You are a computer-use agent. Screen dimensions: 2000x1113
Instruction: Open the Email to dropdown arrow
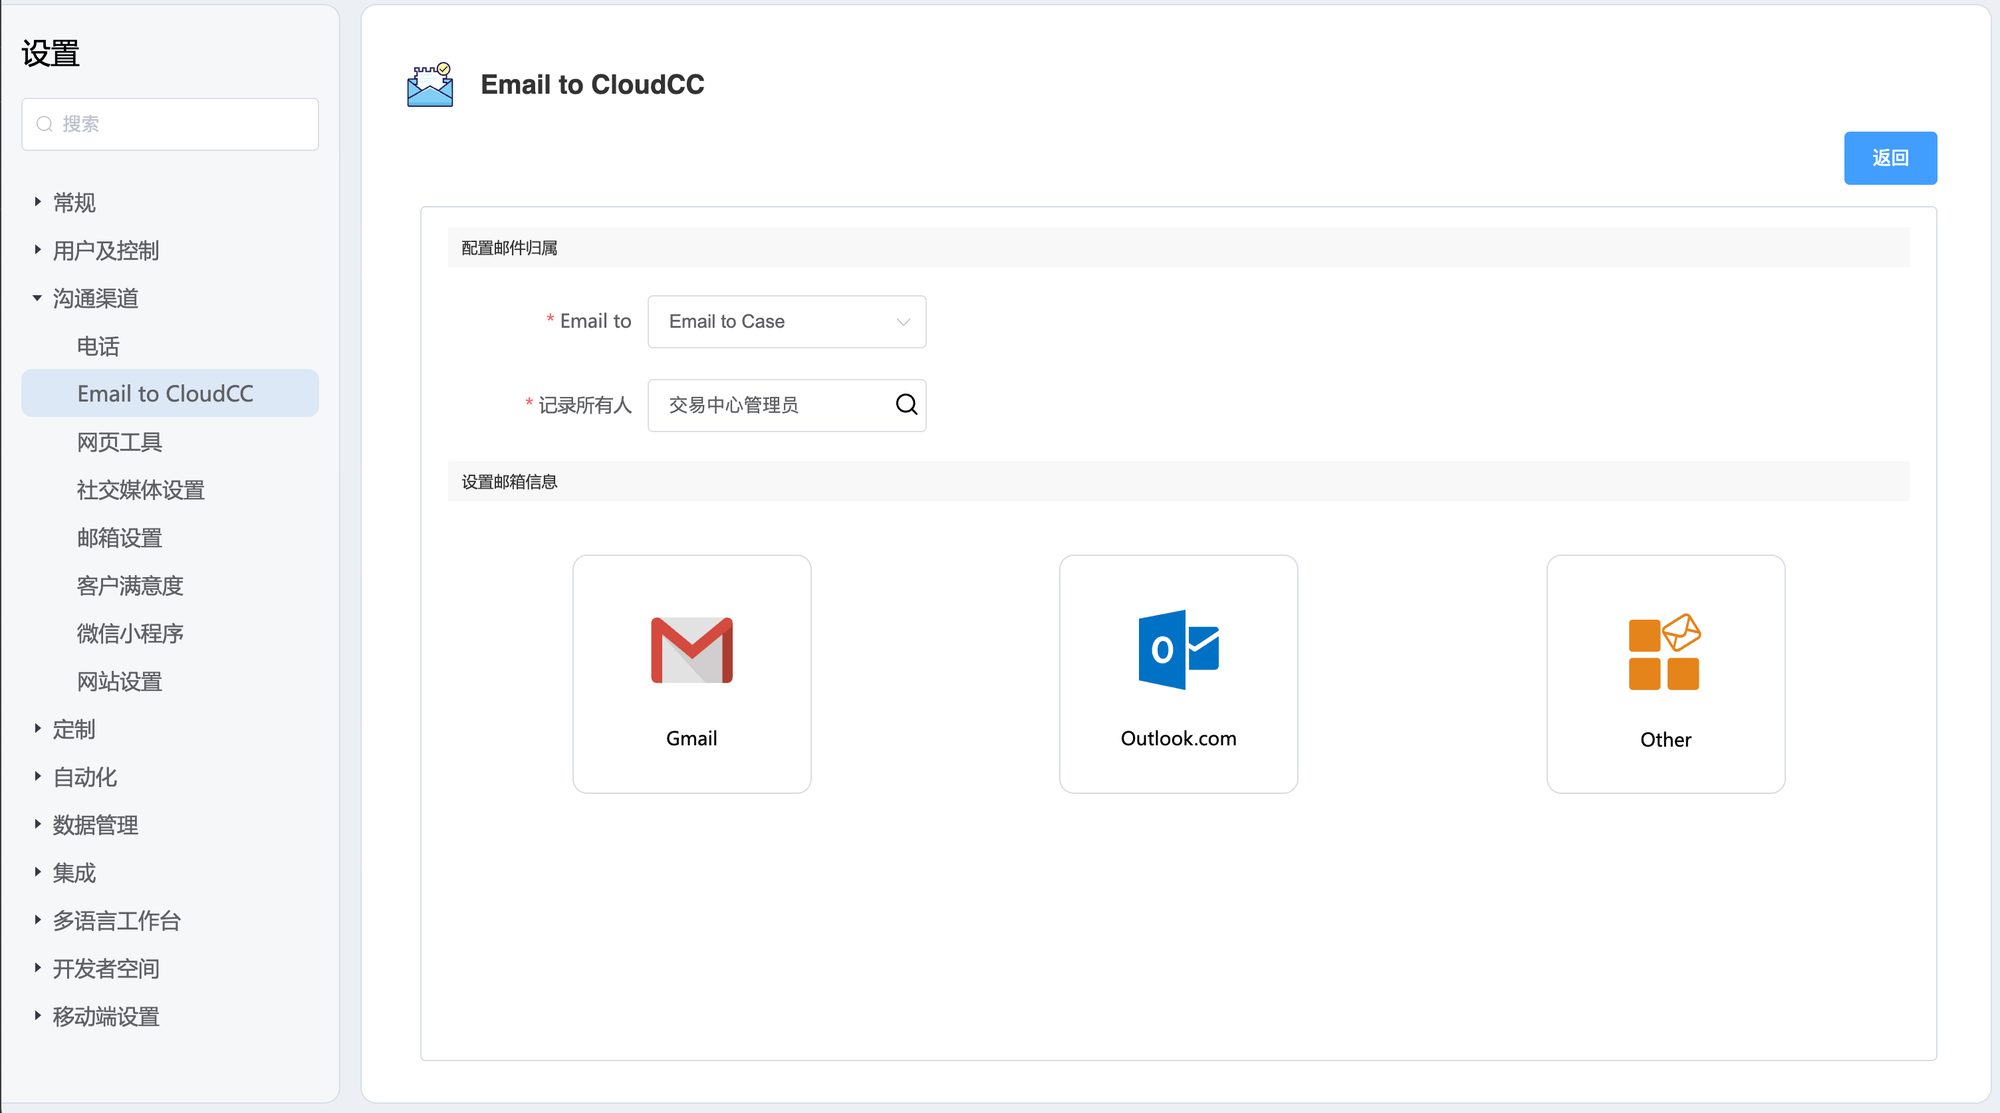click(x=903, y=322)
